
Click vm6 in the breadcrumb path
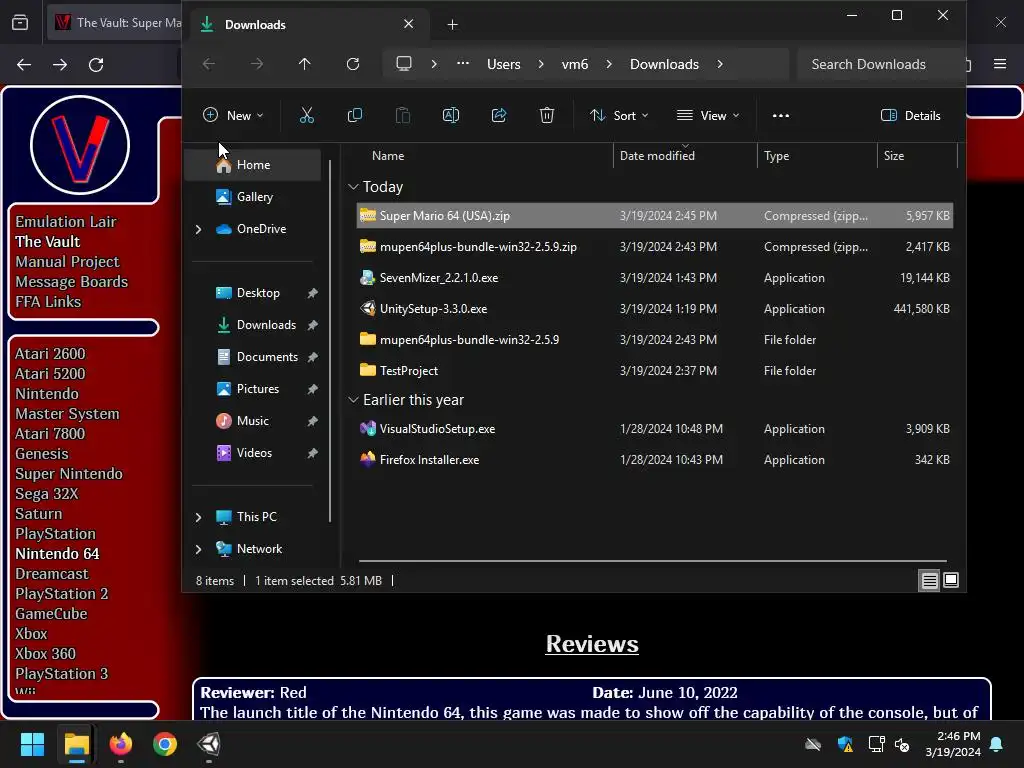[575, 64]
